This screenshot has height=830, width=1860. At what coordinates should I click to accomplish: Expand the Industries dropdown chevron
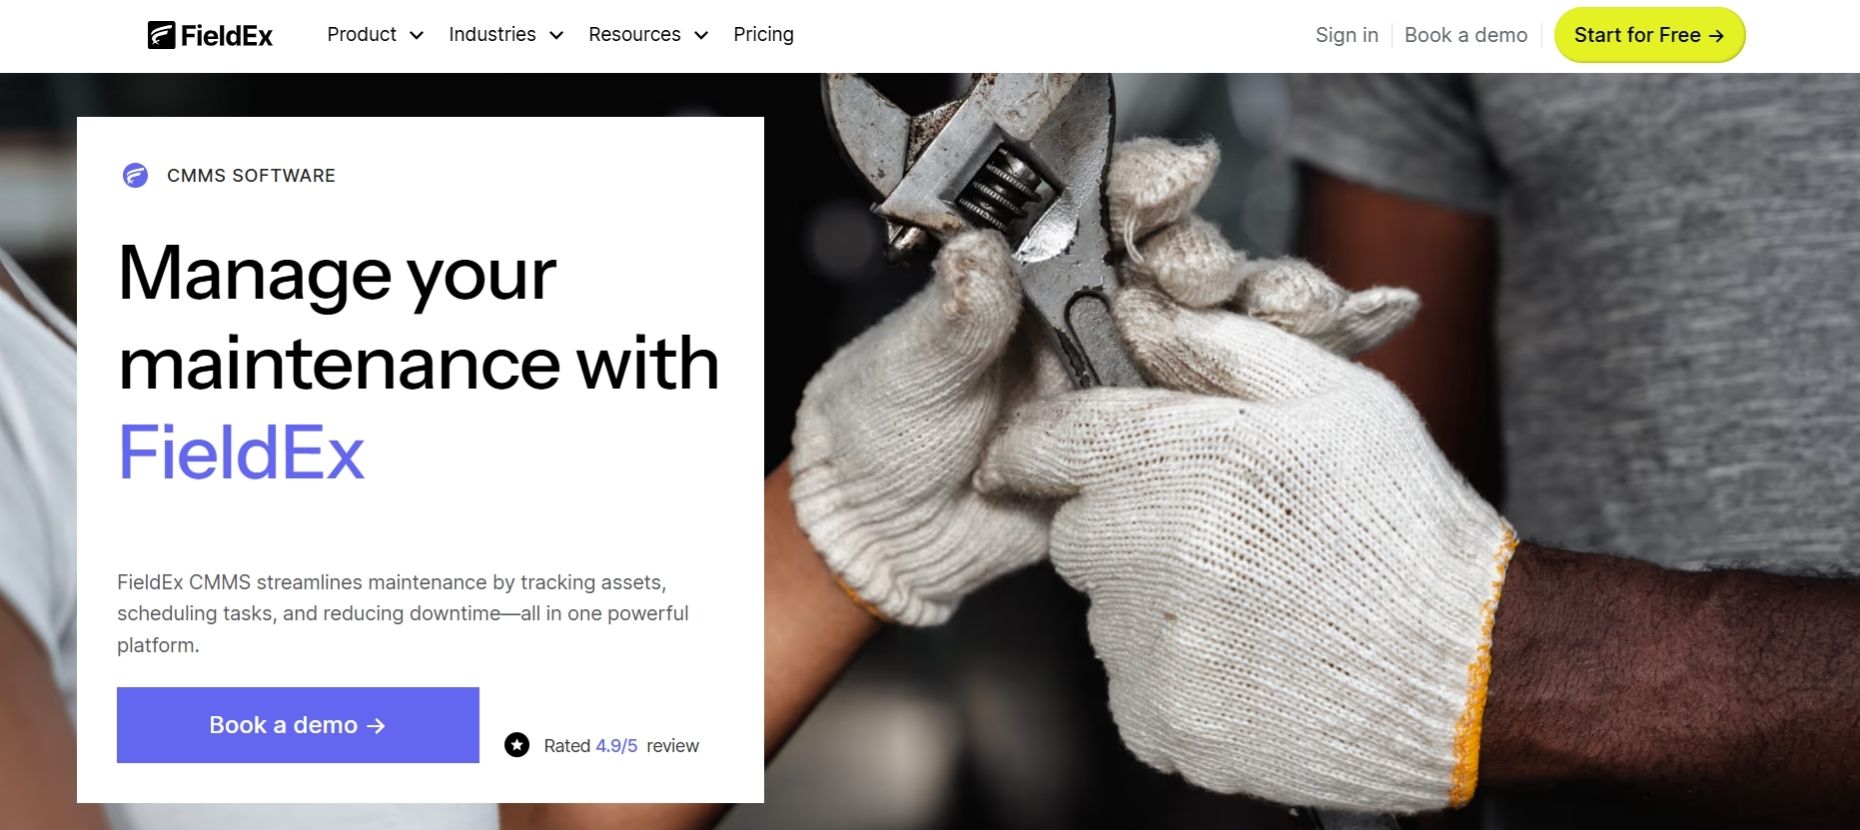[x=557, y=35]
